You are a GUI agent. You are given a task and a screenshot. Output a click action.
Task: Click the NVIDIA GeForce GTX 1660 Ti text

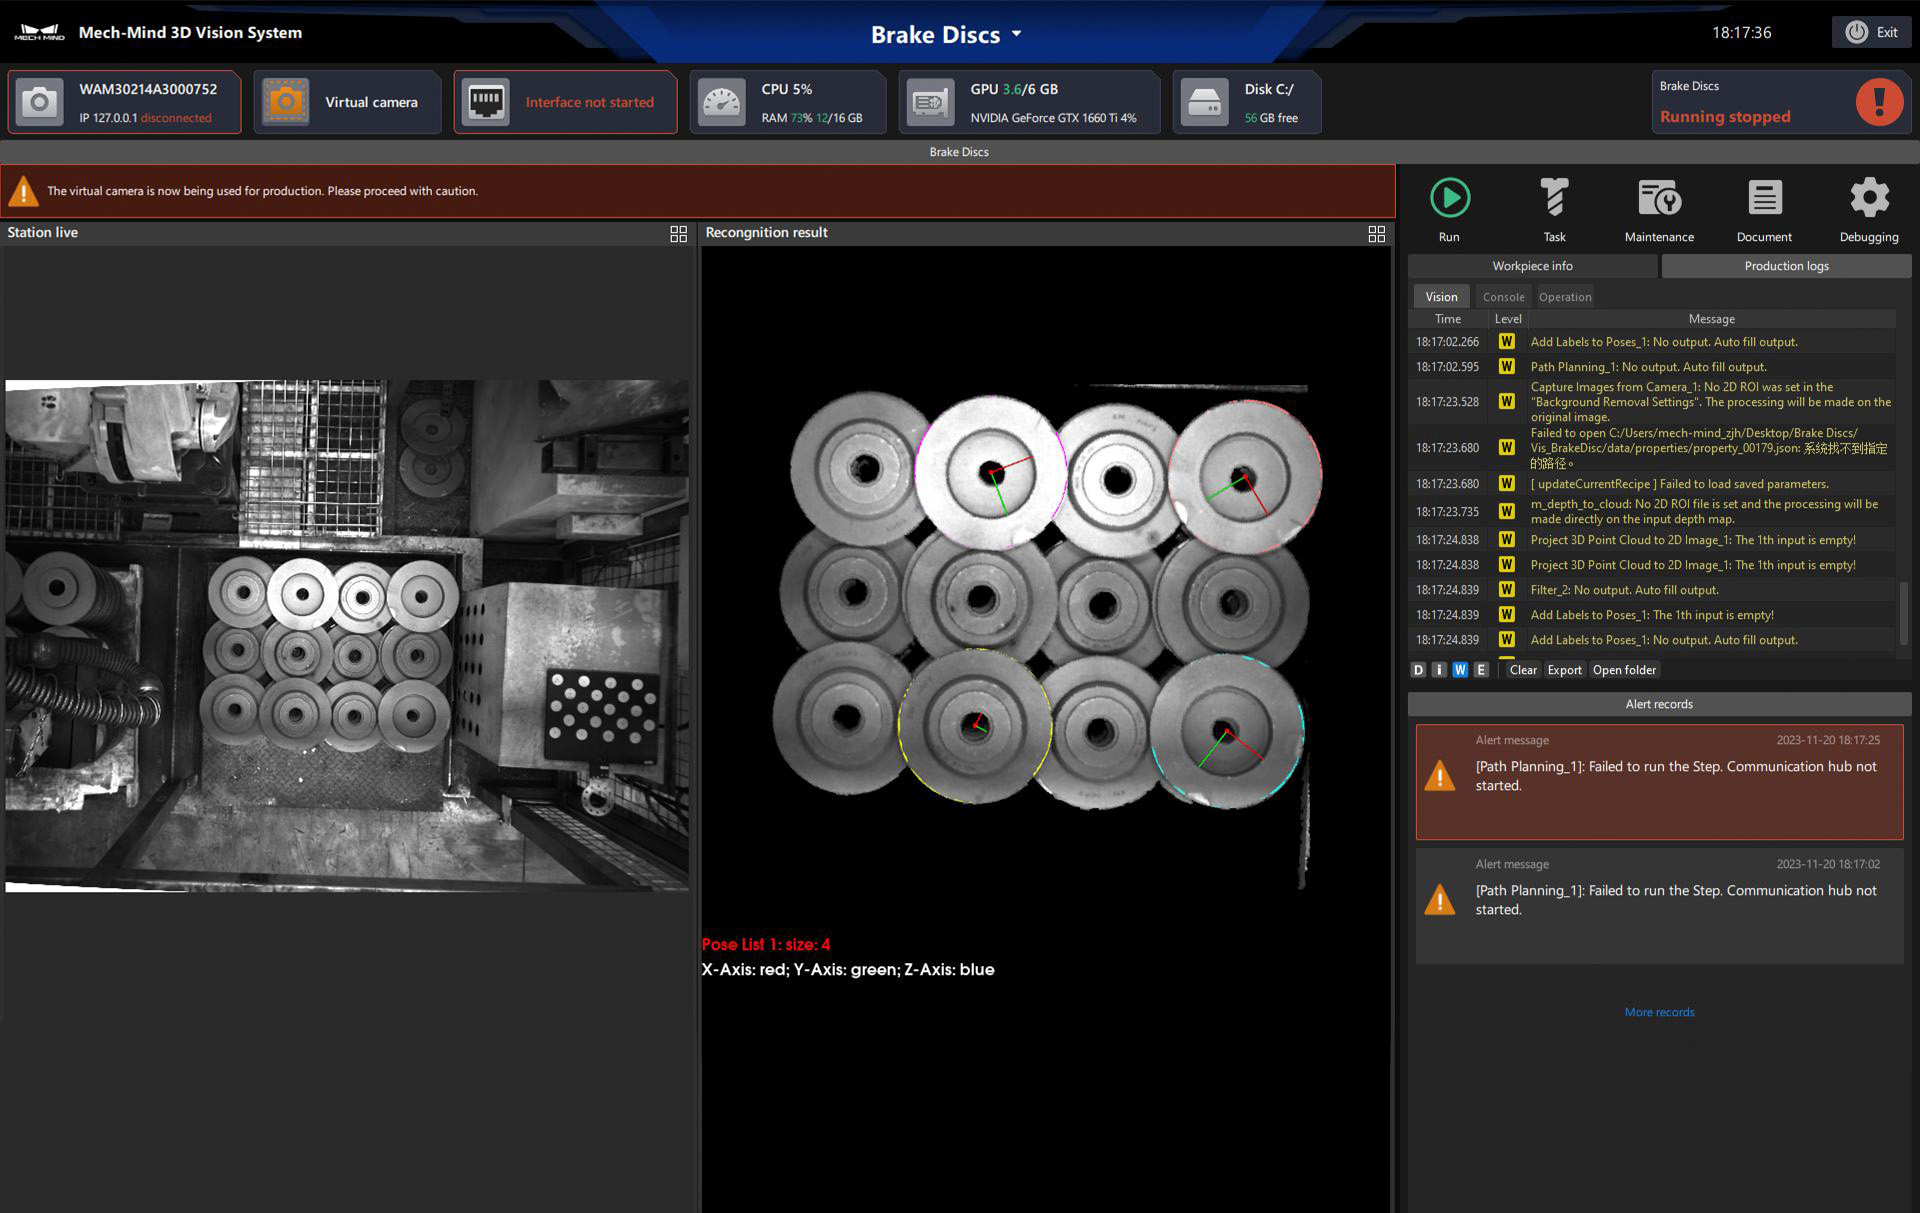click(x=1053, y=118)
